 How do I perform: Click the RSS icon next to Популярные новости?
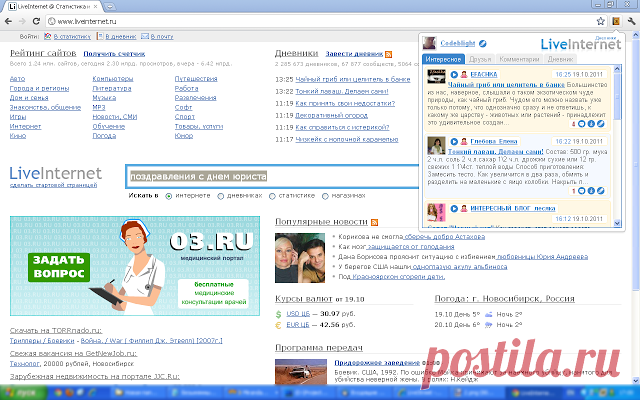tap(374, 222)
